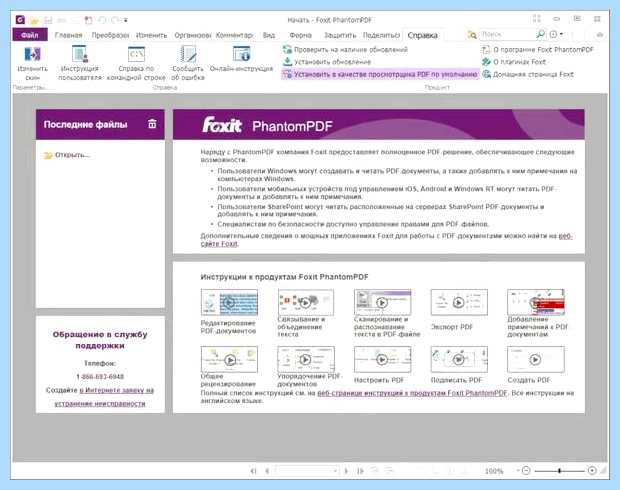Click Install Update (Установить обновление)
This screenshot has width=620, height=490.
(x=327, y=62)
